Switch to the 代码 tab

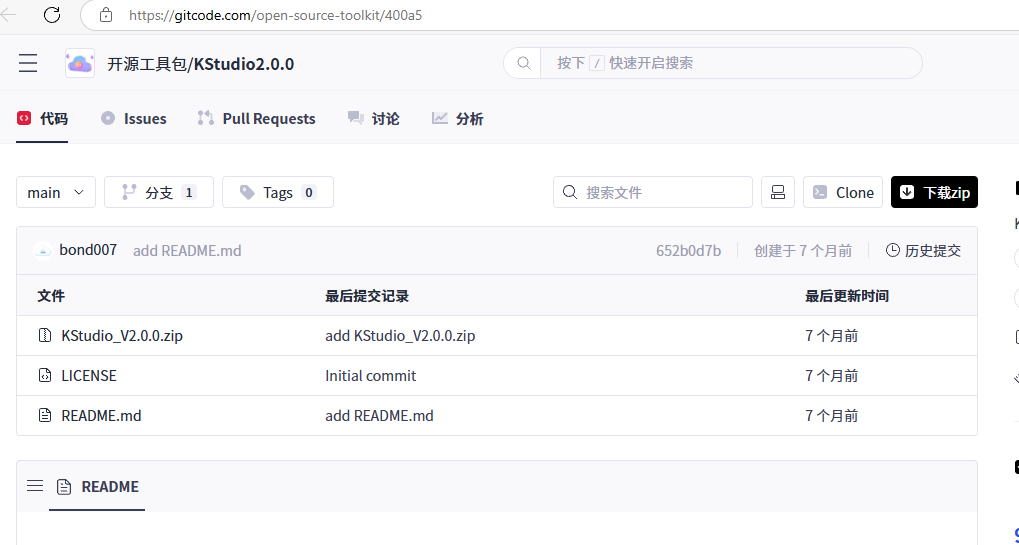(42, 118)
